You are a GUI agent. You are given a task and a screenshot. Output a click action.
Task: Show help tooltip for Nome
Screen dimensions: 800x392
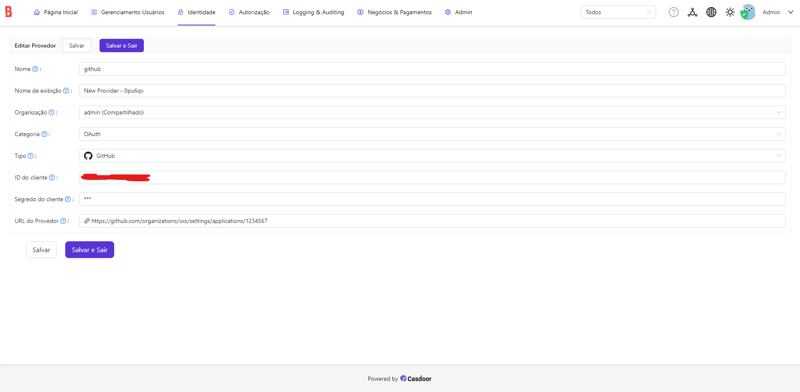[35, 69]
